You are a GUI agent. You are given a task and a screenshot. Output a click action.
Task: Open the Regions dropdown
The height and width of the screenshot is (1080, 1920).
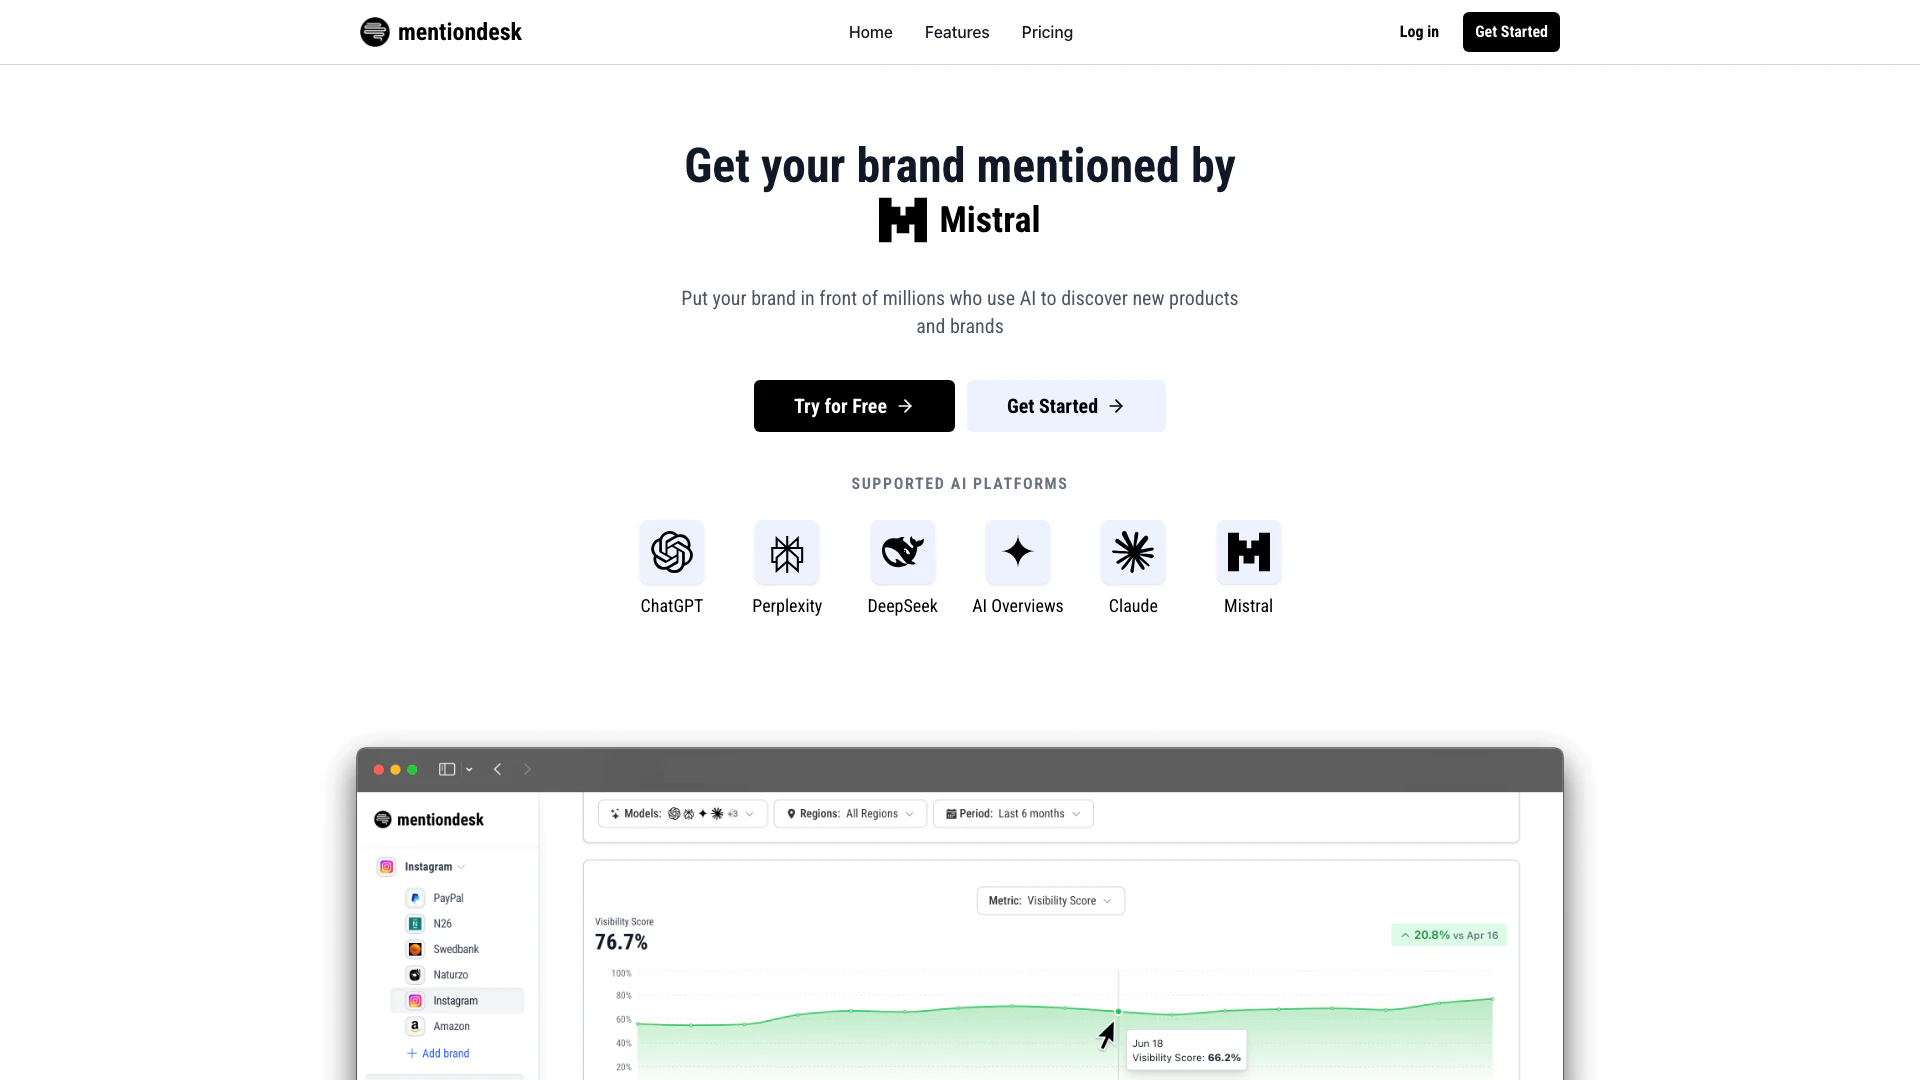[x=850, y=814]
